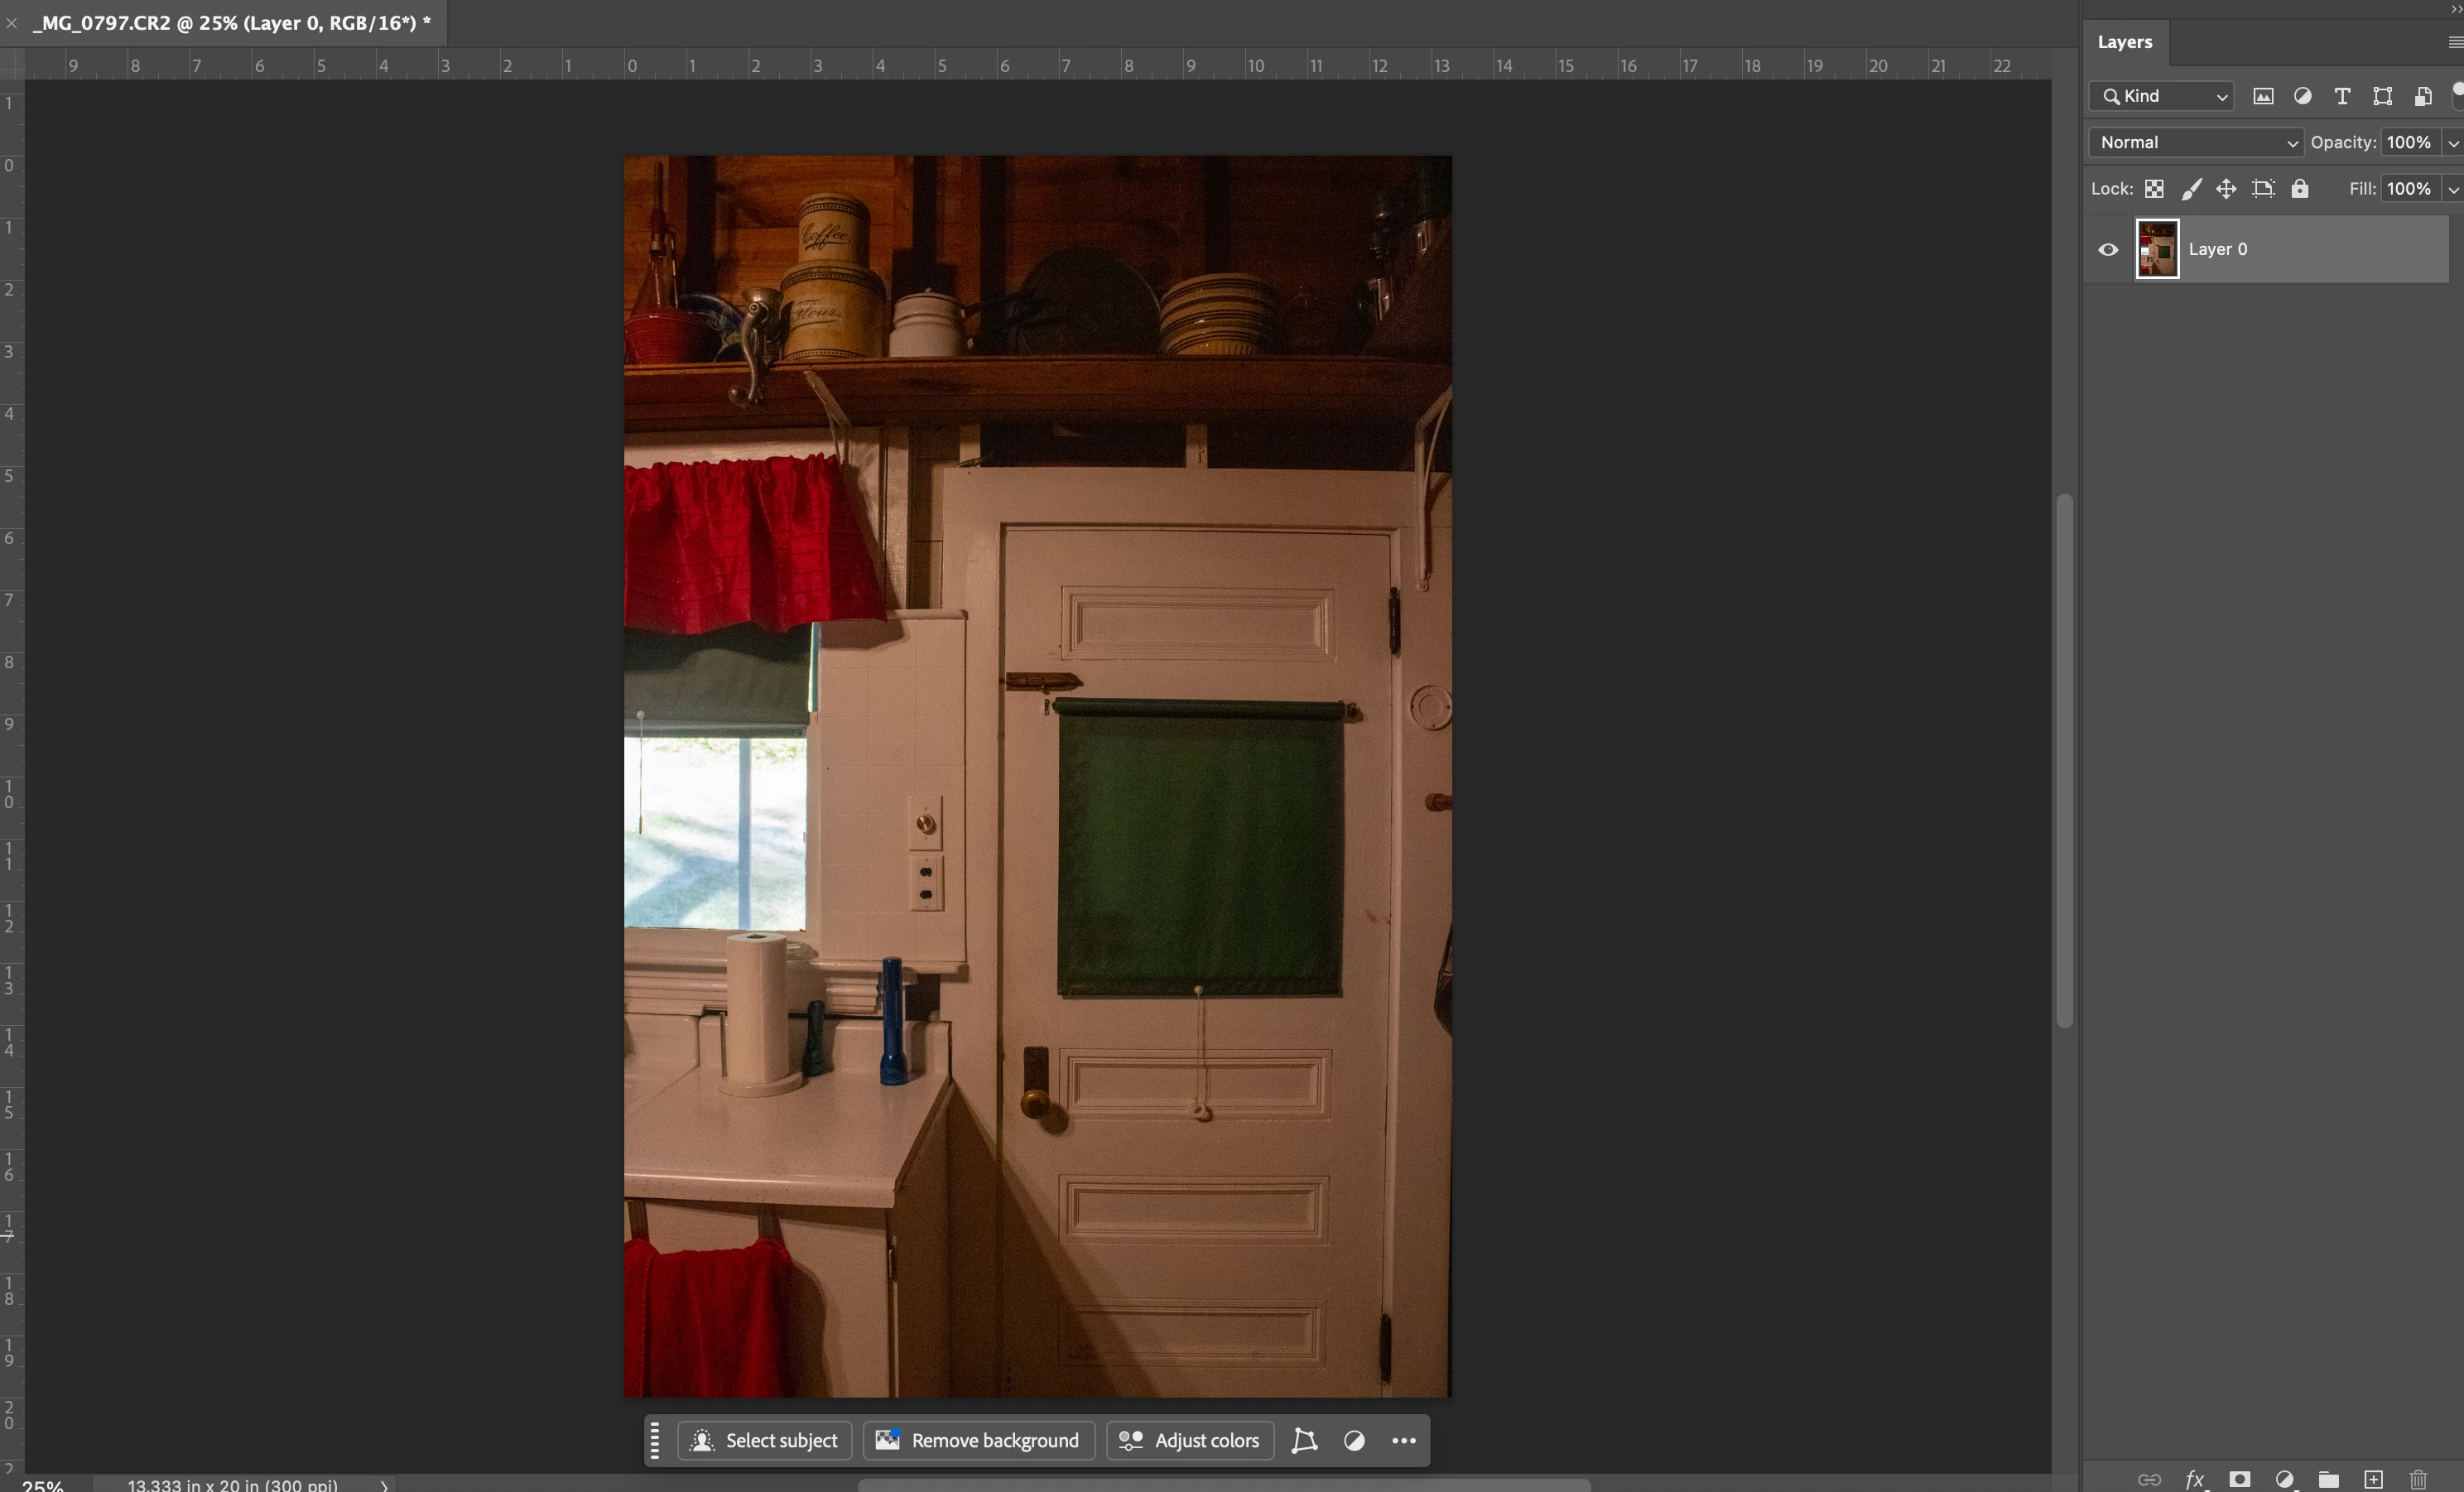
Task: Open the Kind filter dropdown
Action: pyautogui.click(x=2161, y=96)
